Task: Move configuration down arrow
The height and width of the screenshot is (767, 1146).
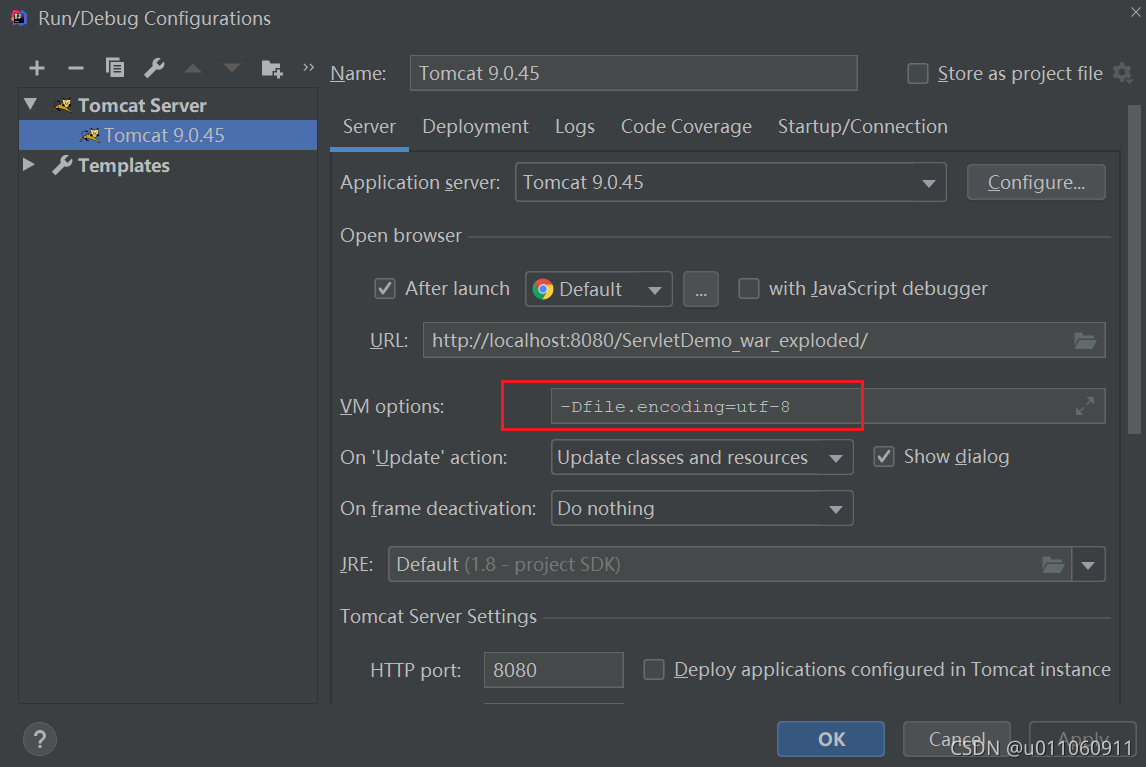Action: pyautogui.click(x=232, y=69)
